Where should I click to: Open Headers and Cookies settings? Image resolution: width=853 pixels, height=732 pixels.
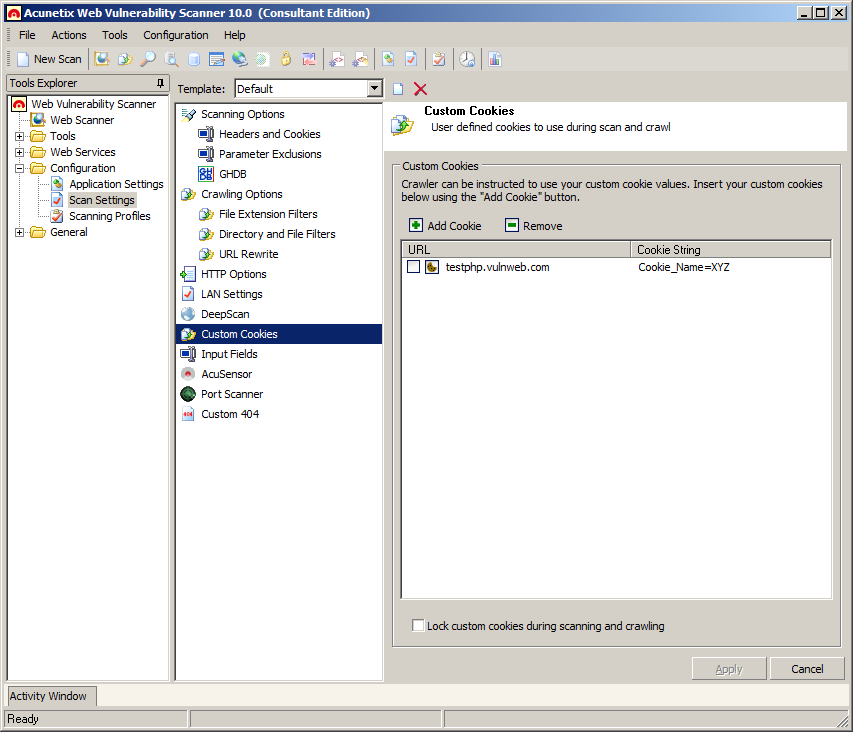click(270, 134)
